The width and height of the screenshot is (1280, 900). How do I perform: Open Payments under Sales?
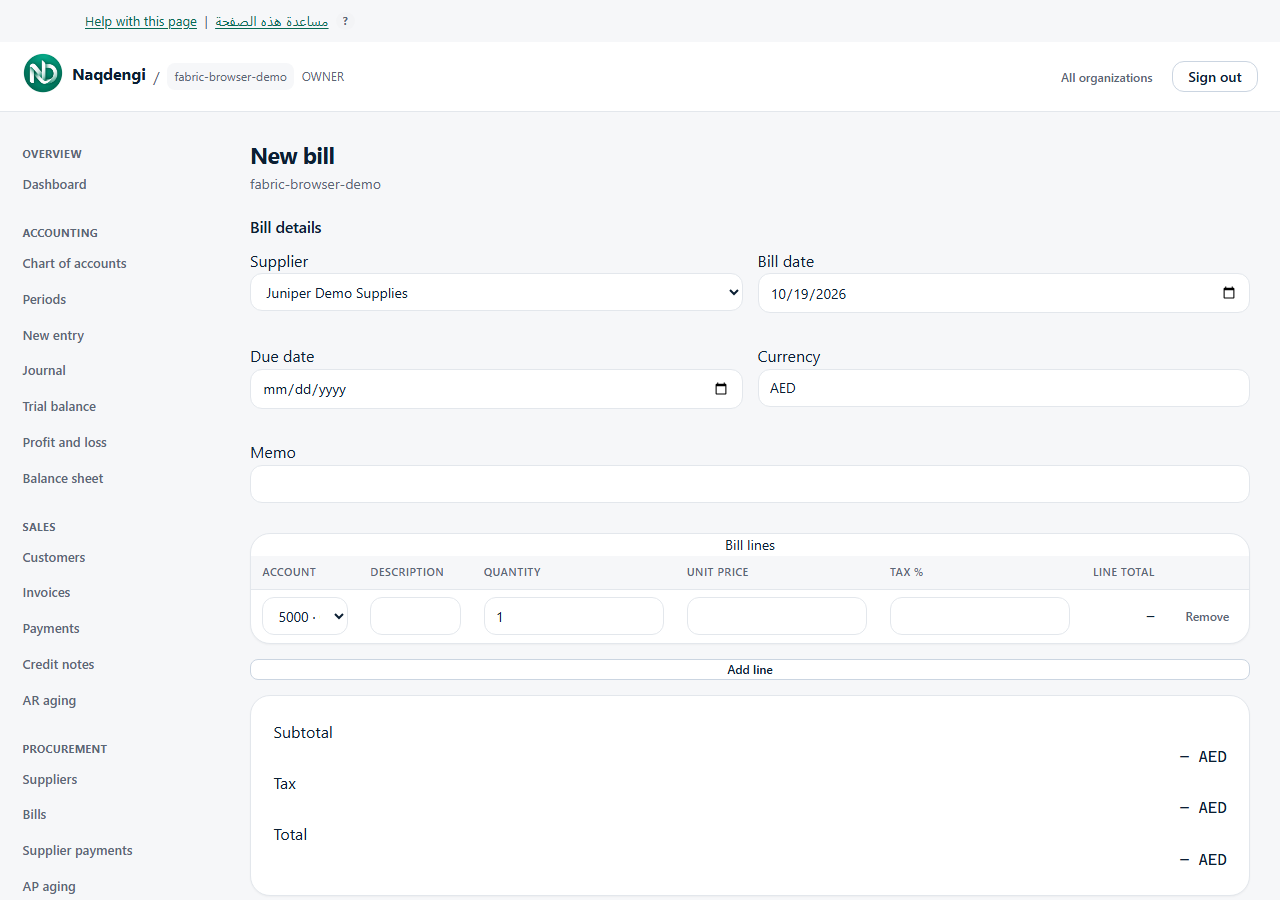pos(51,628)
